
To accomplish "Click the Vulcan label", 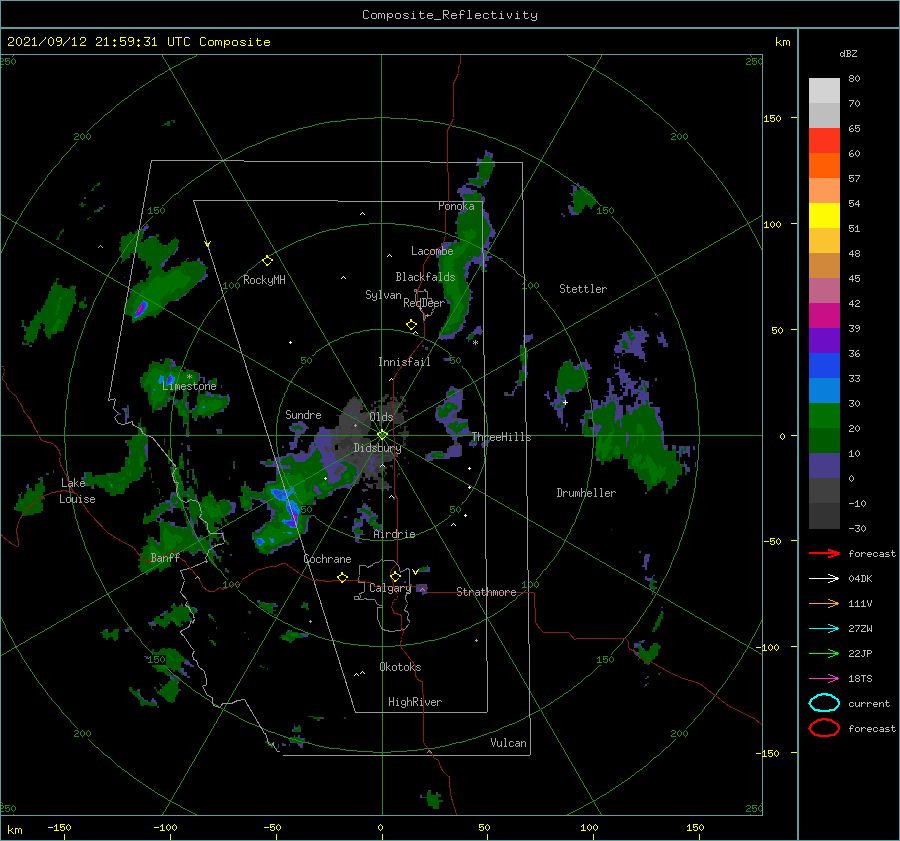I will tap(508, 743).
